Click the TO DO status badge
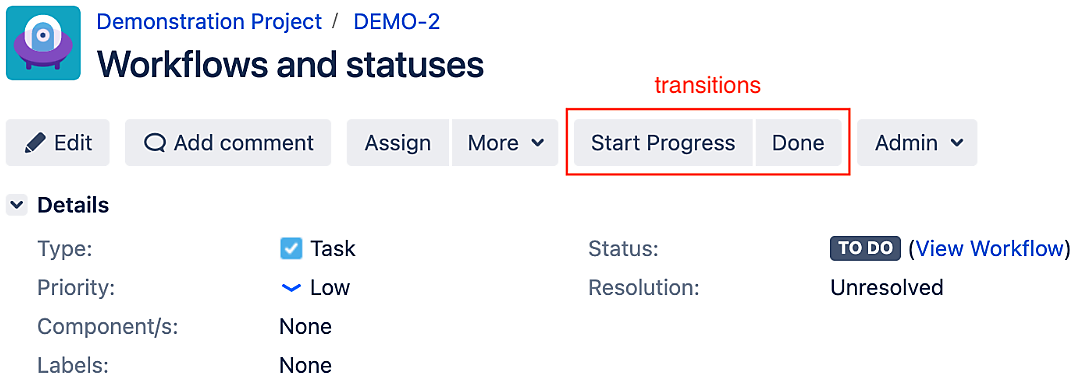The height and width of the screenshot is (378, 1075). pos(865,248)
